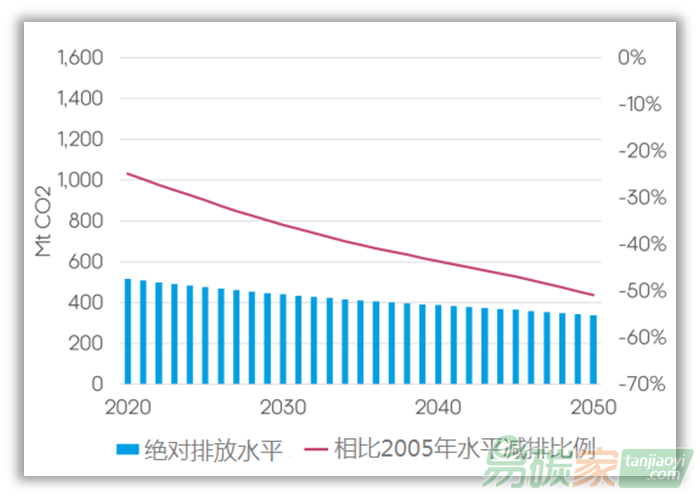700x498 pixels.
Task: Click the blue legend swatch for 绝对排放水平
Action: 126,449
